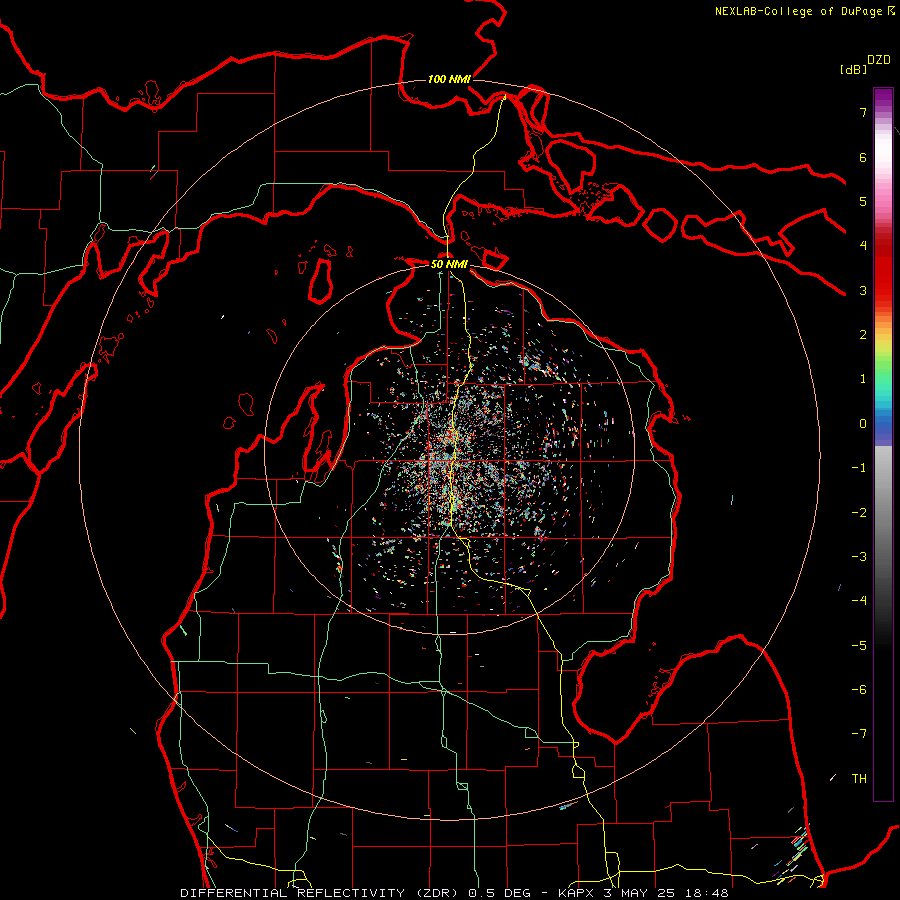Click the -3 value on the color scale
Screen dimensions: 900x900
pos(859,557)
